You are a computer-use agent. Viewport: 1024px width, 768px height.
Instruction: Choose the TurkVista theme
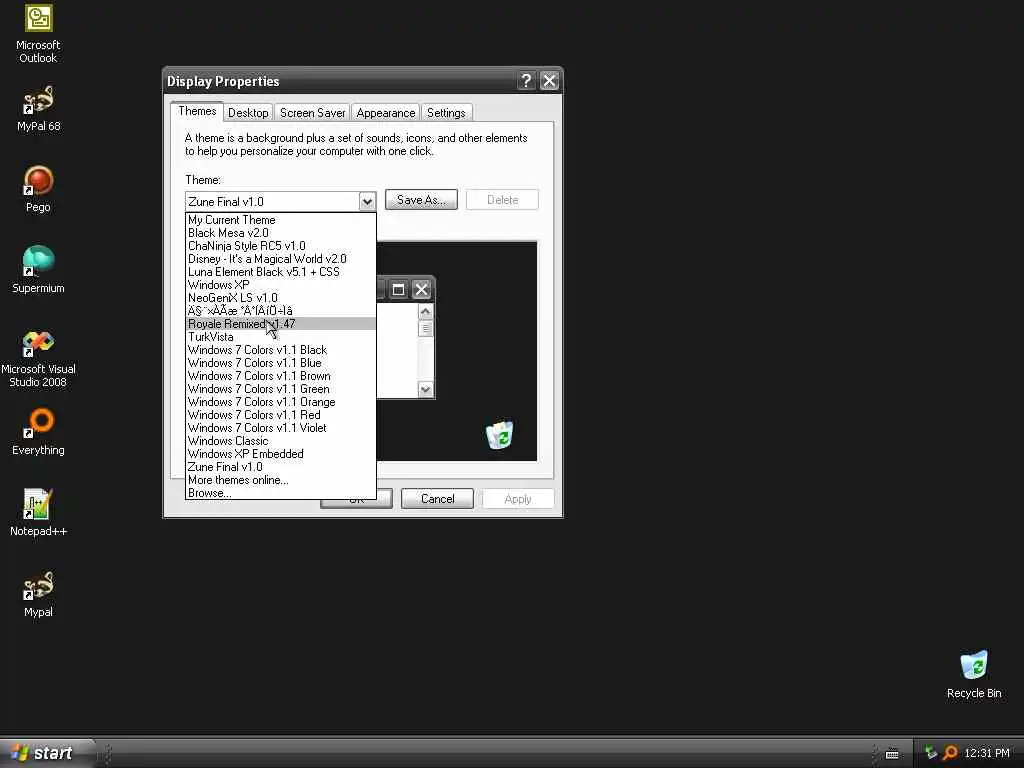tap(281, 337)
